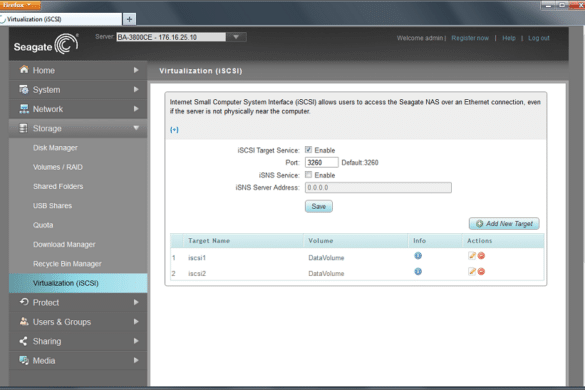Open info icon for iscsi2 target

coord(418,271)
